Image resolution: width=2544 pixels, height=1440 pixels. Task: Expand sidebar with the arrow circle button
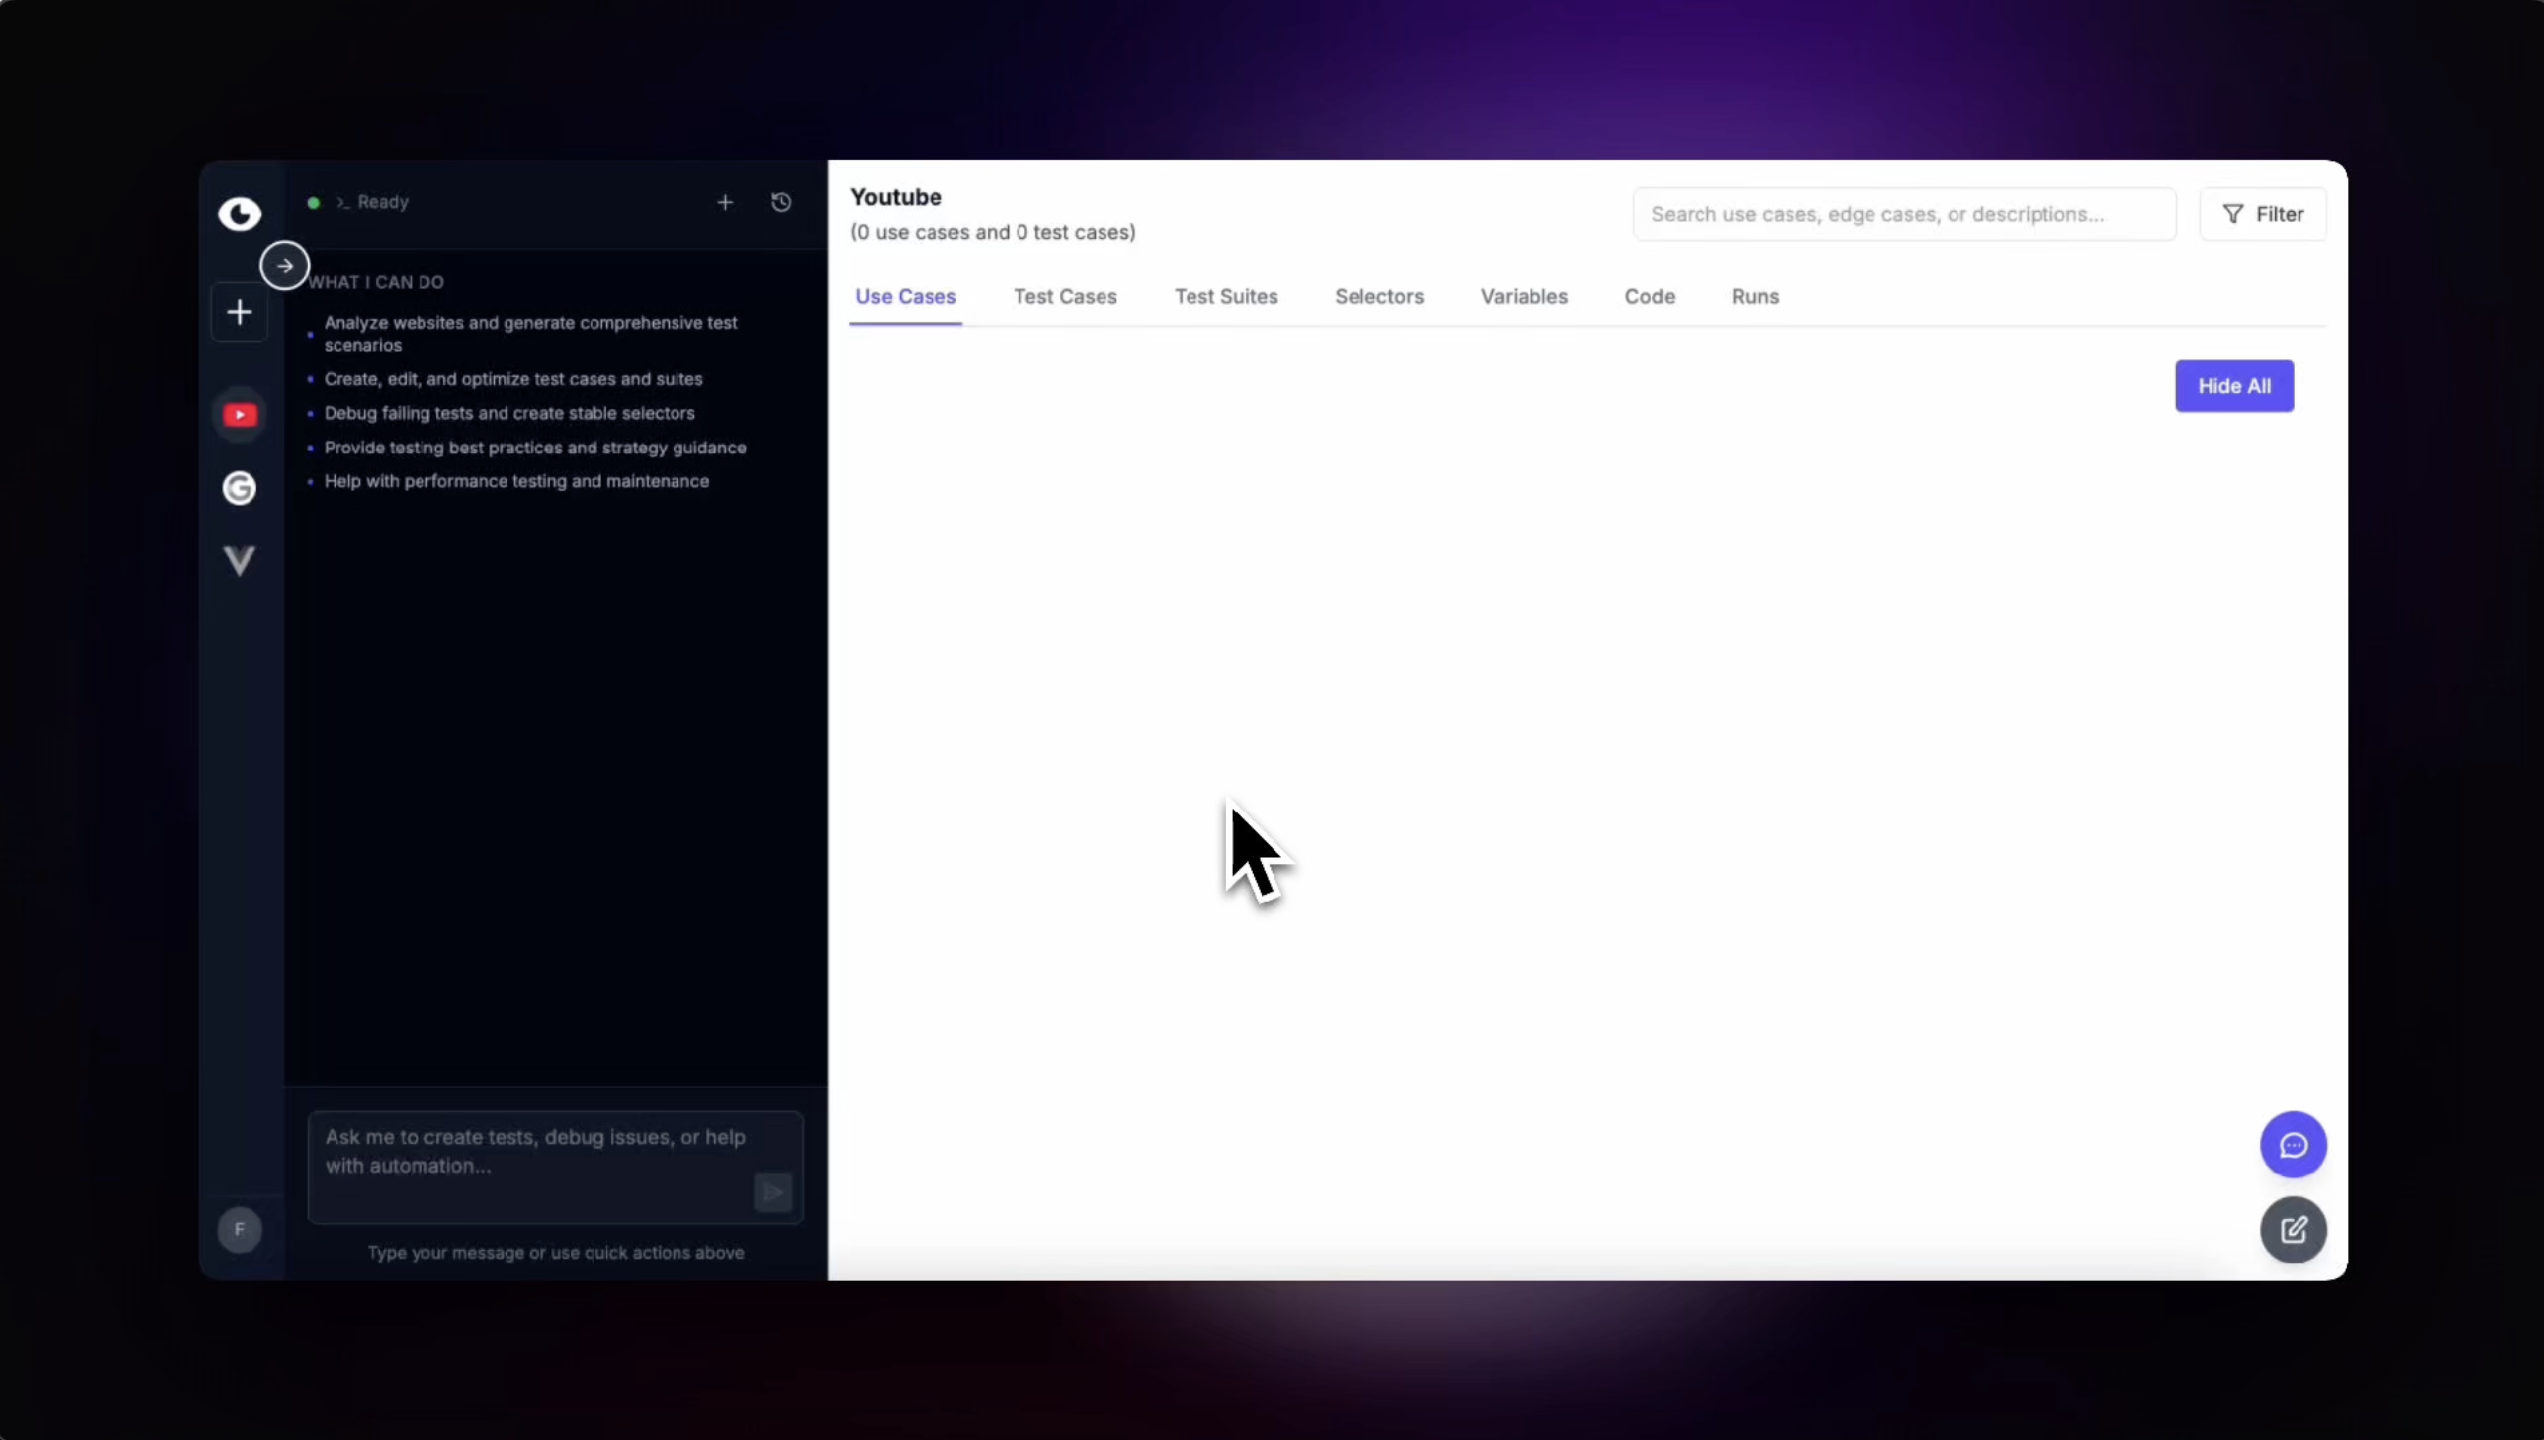284,266
